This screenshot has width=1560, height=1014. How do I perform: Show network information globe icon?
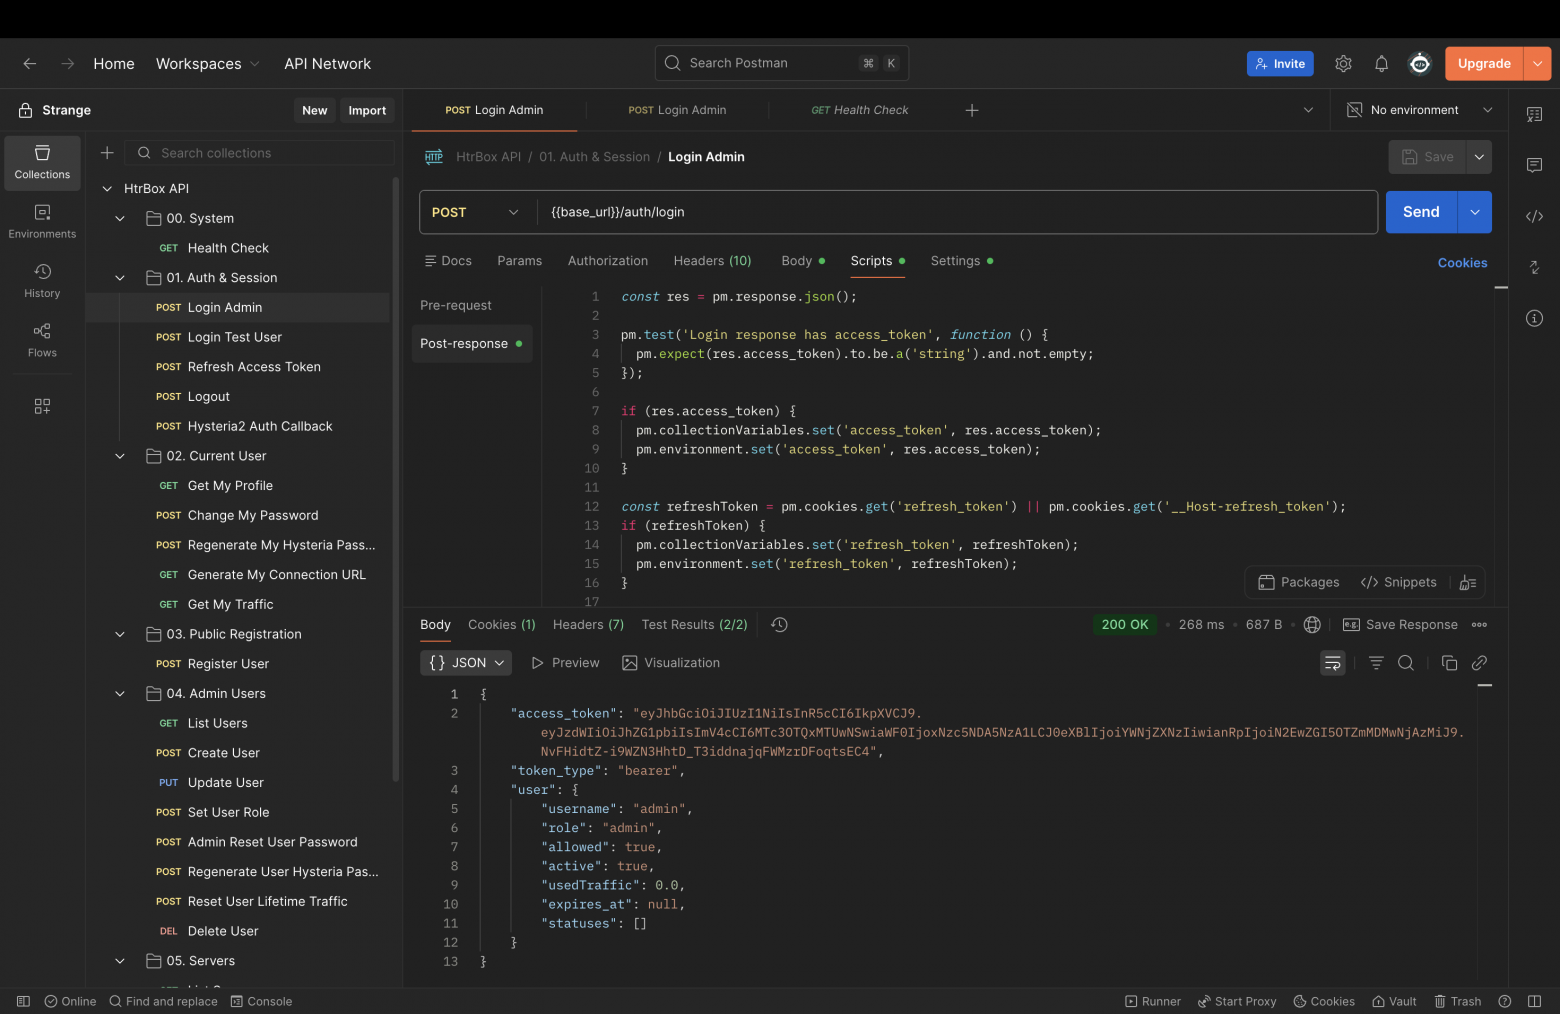point(1312,624)
